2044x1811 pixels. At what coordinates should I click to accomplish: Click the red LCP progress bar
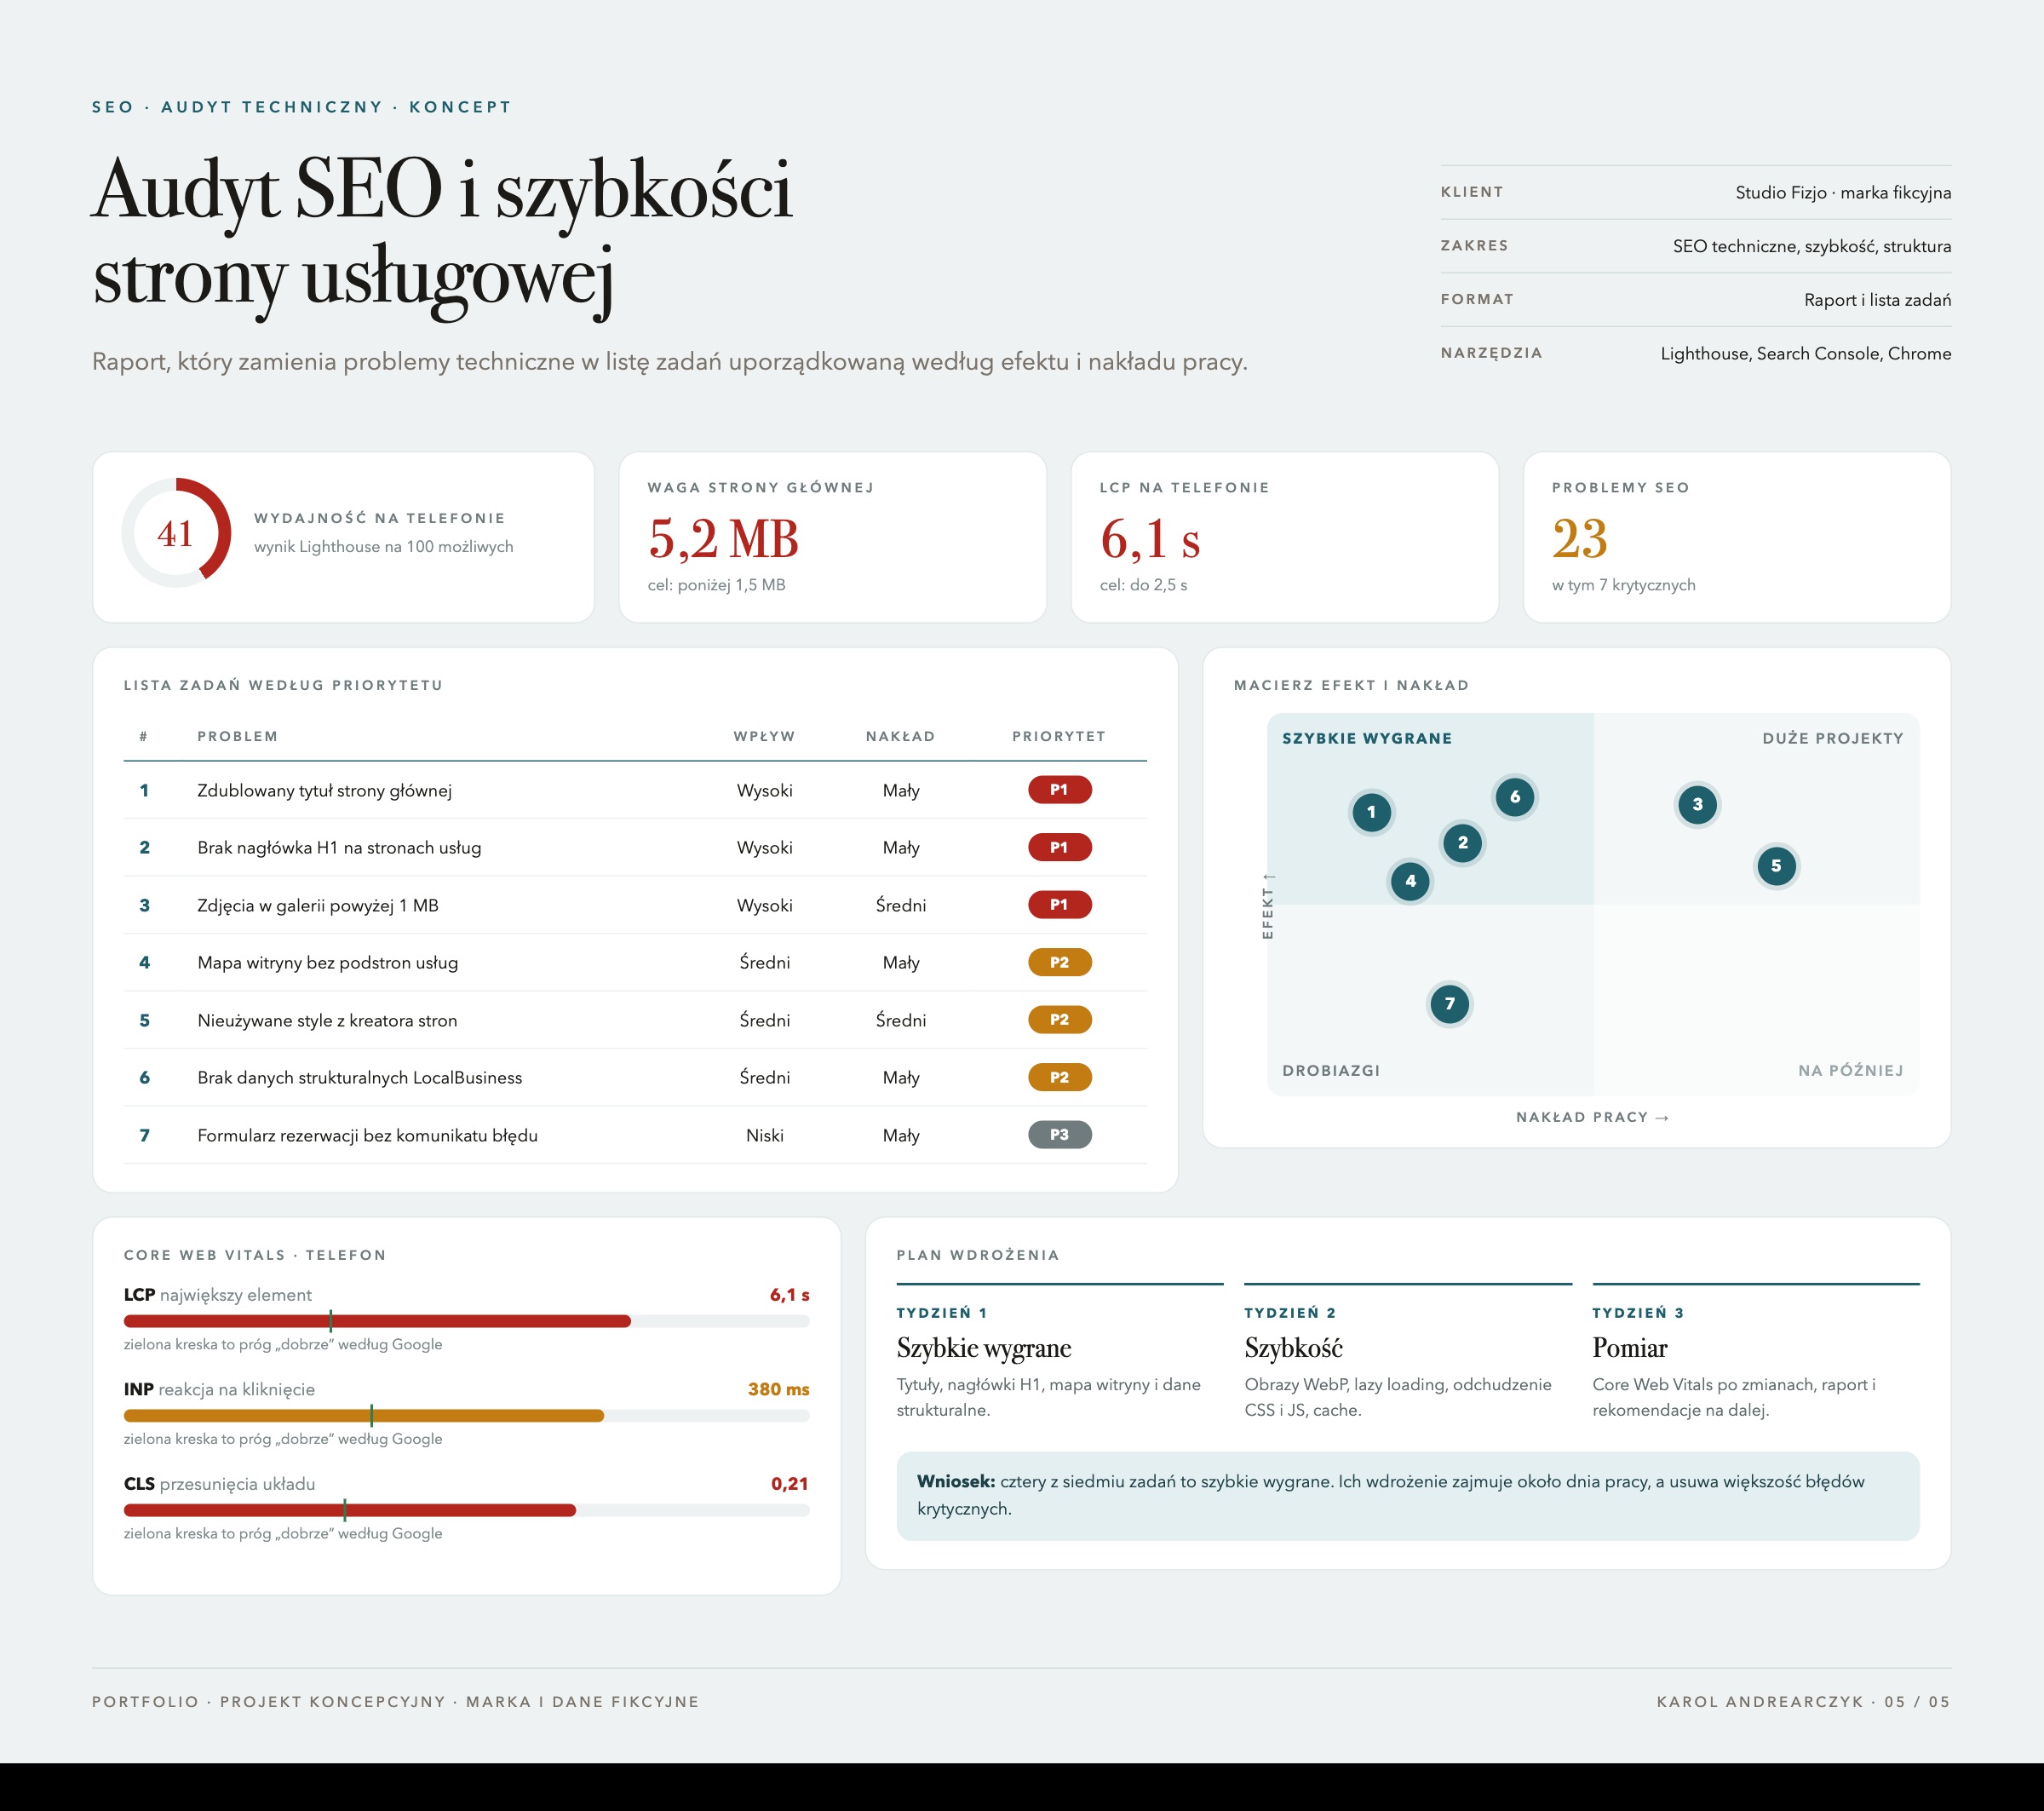[377, 1321]
